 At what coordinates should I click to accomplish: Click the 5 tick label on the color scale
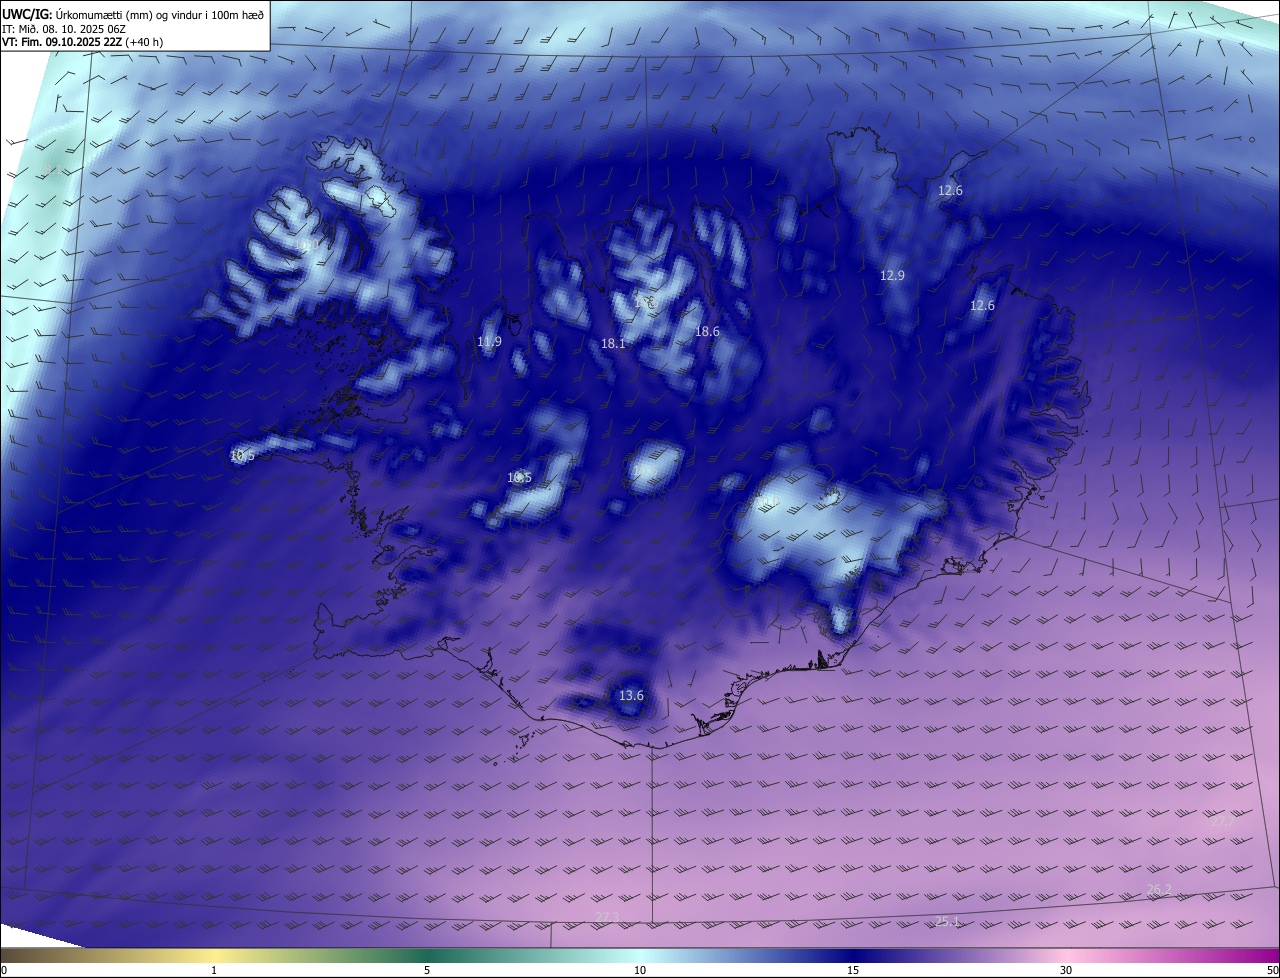pyautogui.click(x=427, y=970)
